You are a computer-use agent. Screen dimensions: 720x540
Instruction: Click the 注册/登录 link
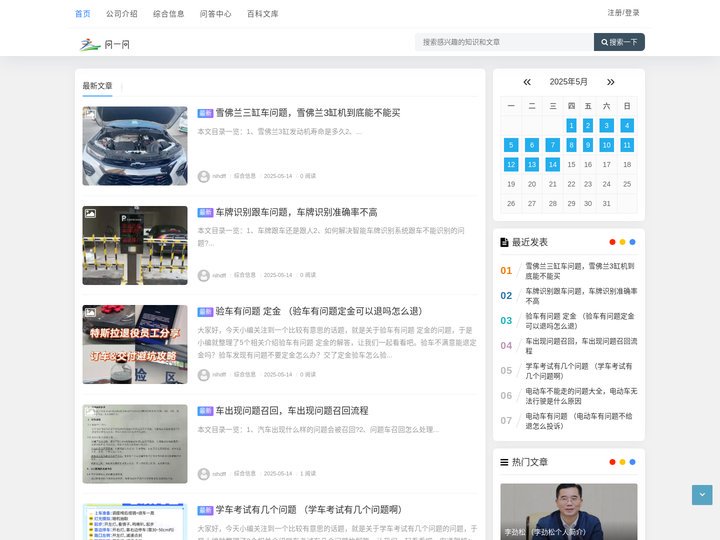[624, 13]
